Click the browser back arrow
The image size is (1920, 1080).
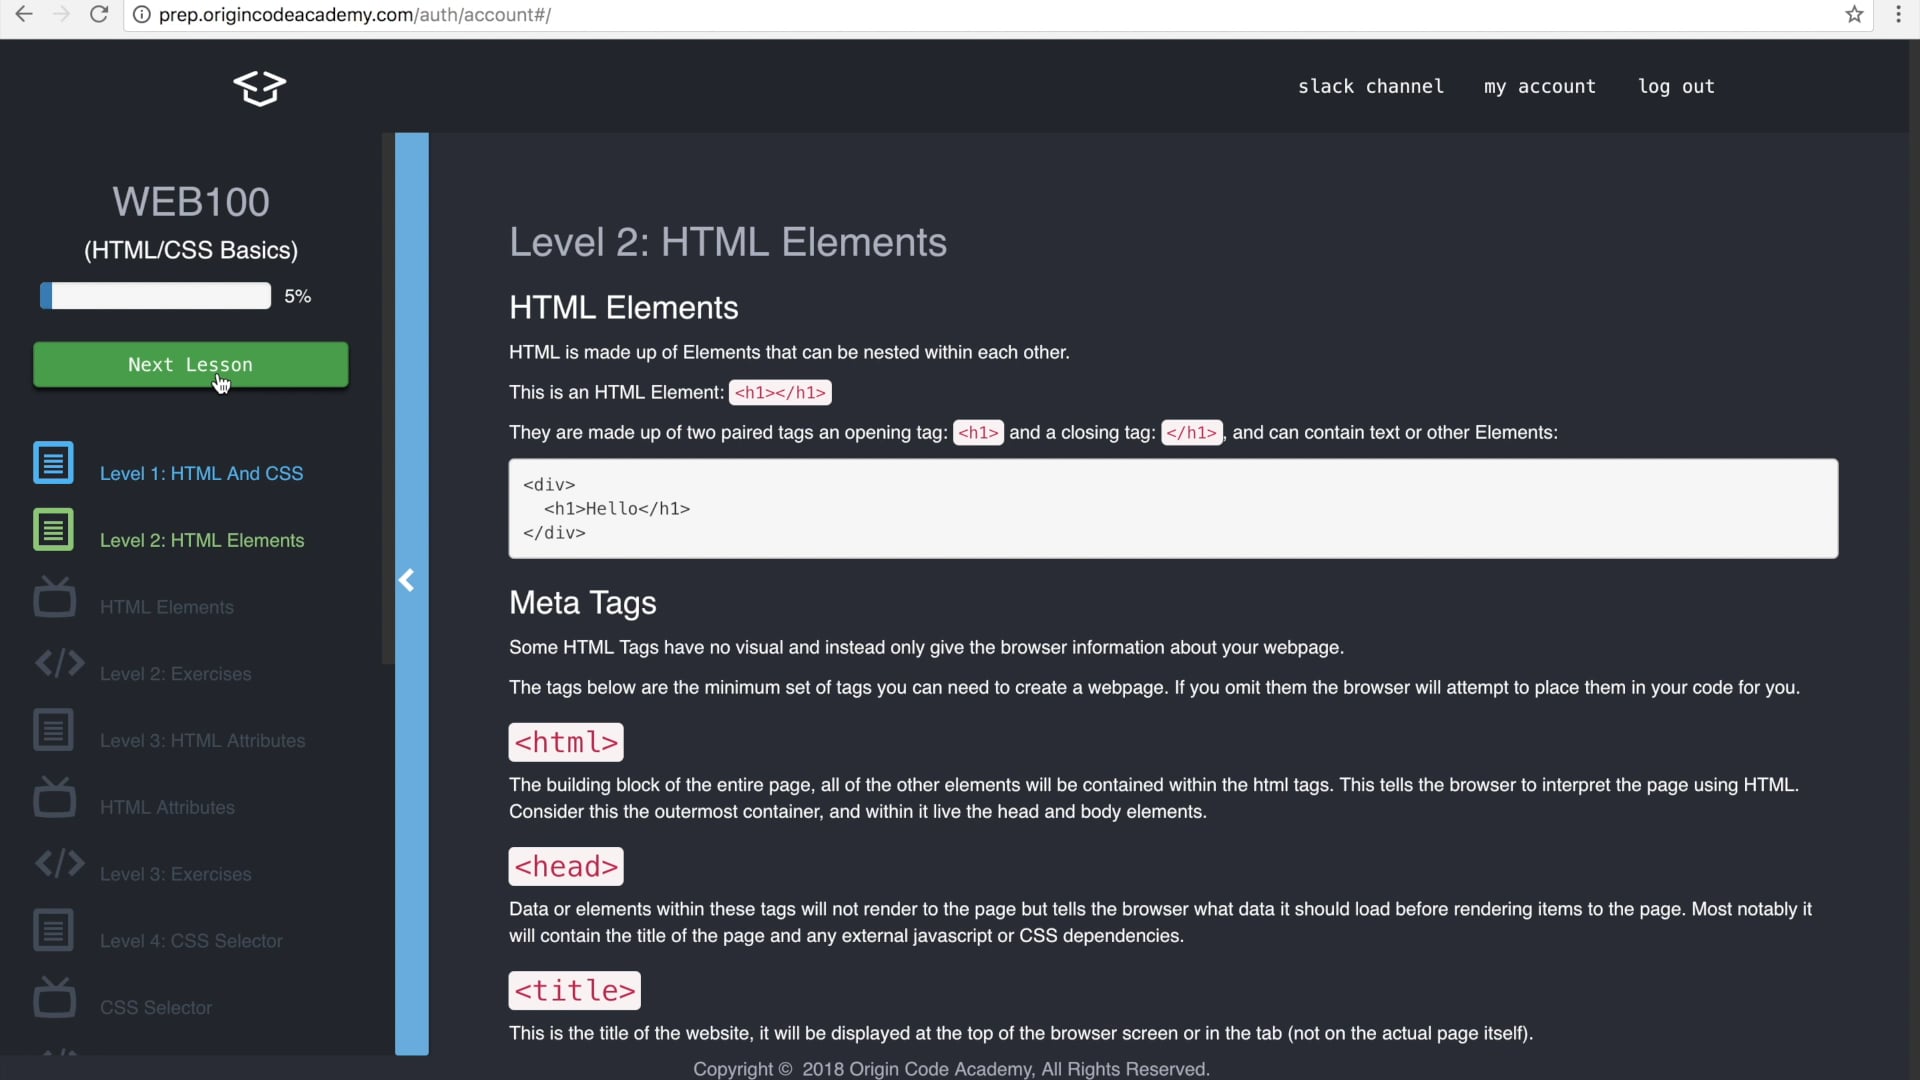24,15
